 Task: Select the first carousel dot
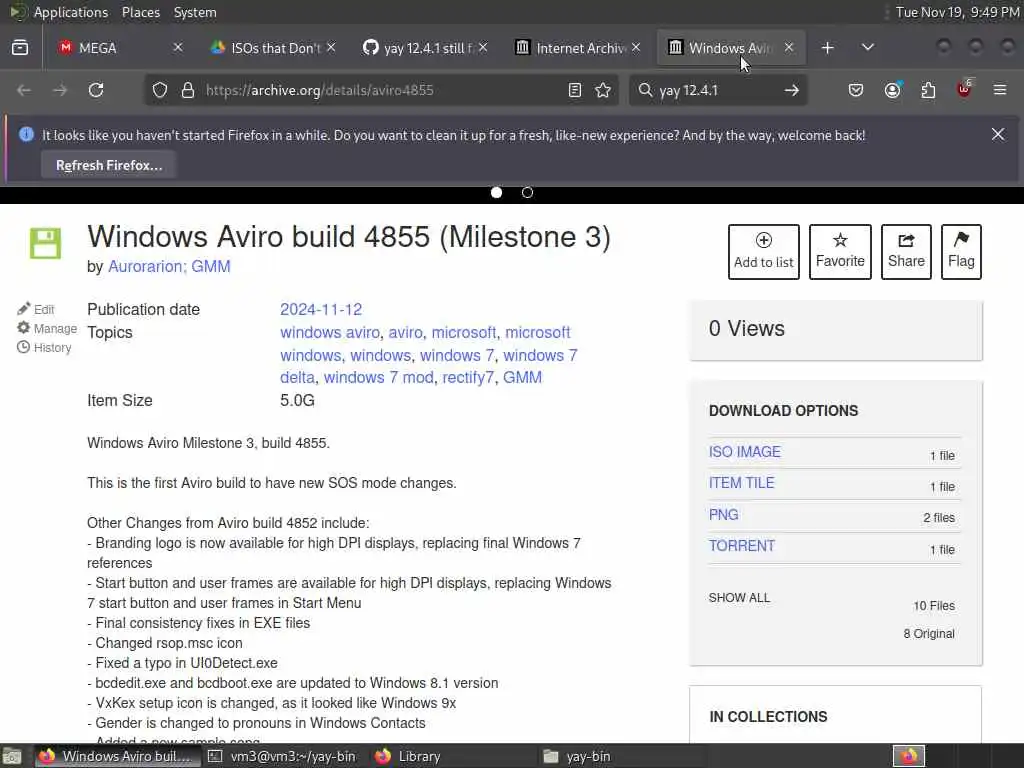(x=496, y=193)
